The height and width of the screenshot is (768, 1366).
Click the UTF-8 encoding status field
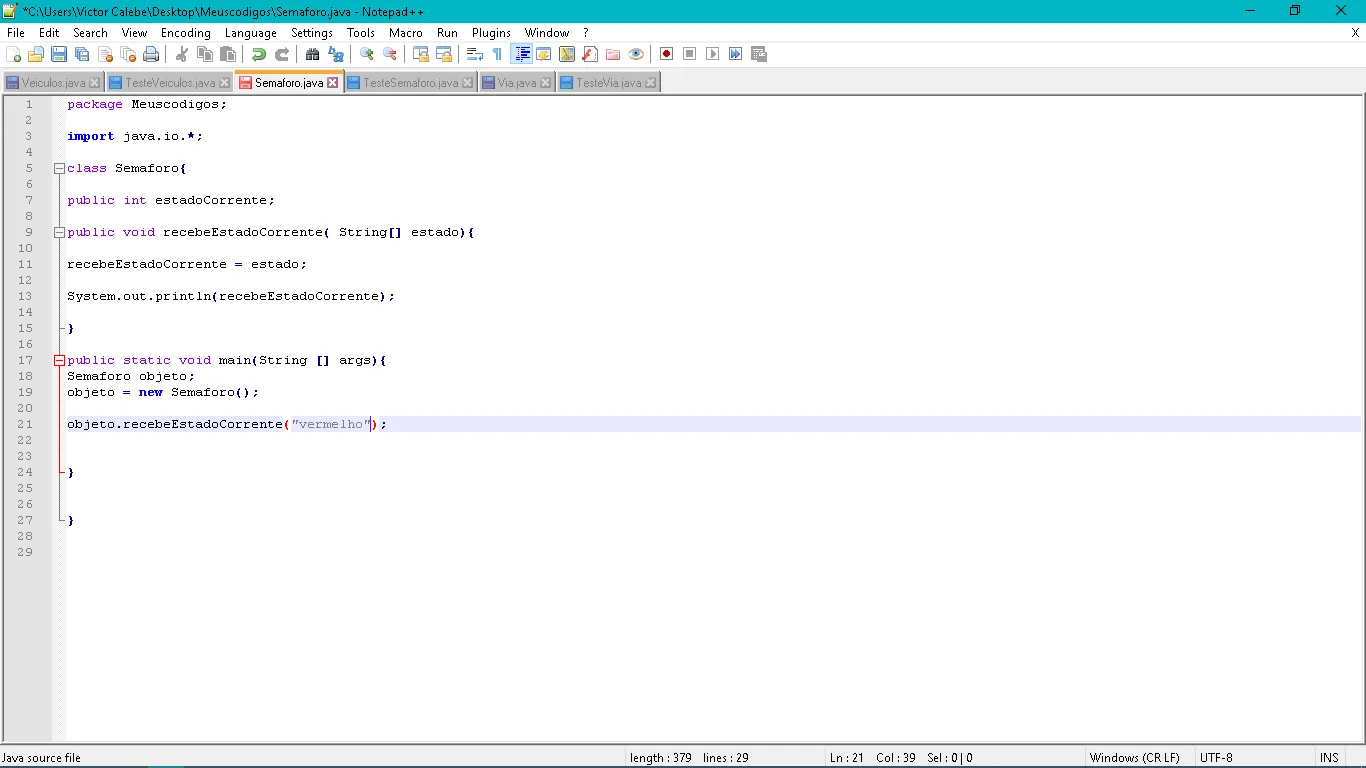click(1216, 758)
